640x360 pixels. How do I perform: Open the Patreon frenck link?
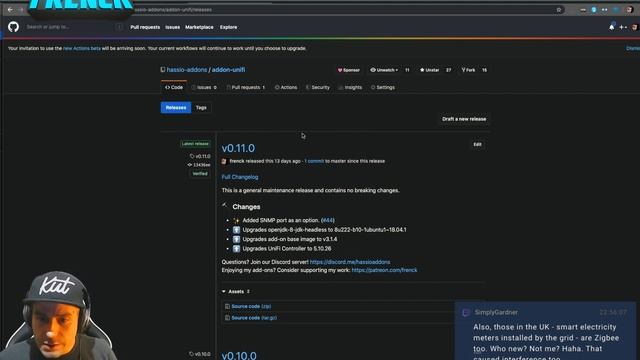coord(384,270)
